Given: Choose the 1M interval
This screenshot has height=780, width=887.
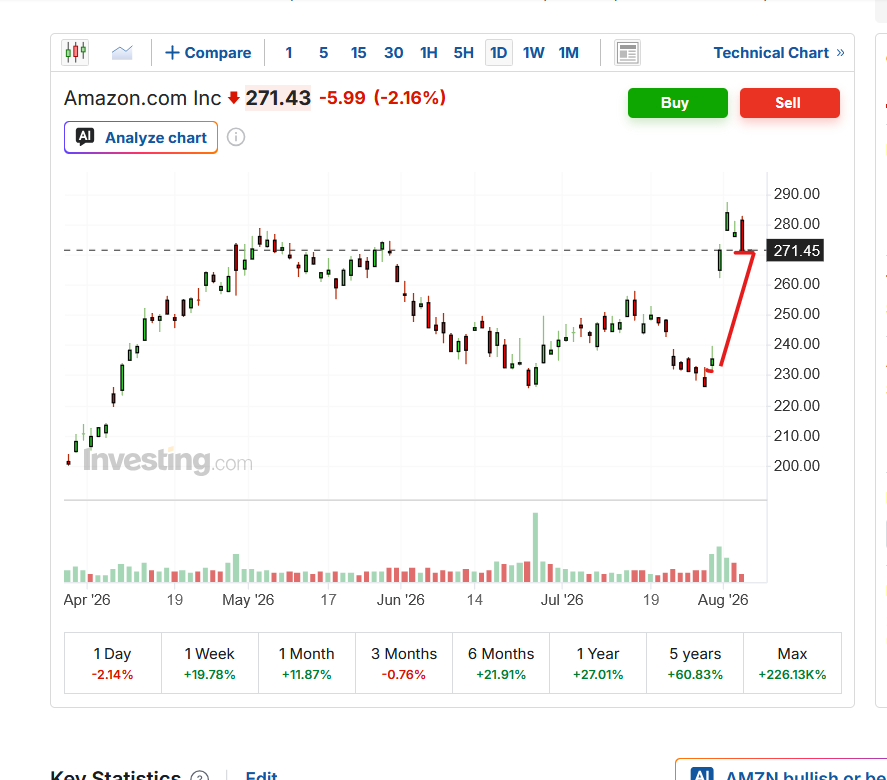Looking at the screenshot, I should click(x=569, y=53).
